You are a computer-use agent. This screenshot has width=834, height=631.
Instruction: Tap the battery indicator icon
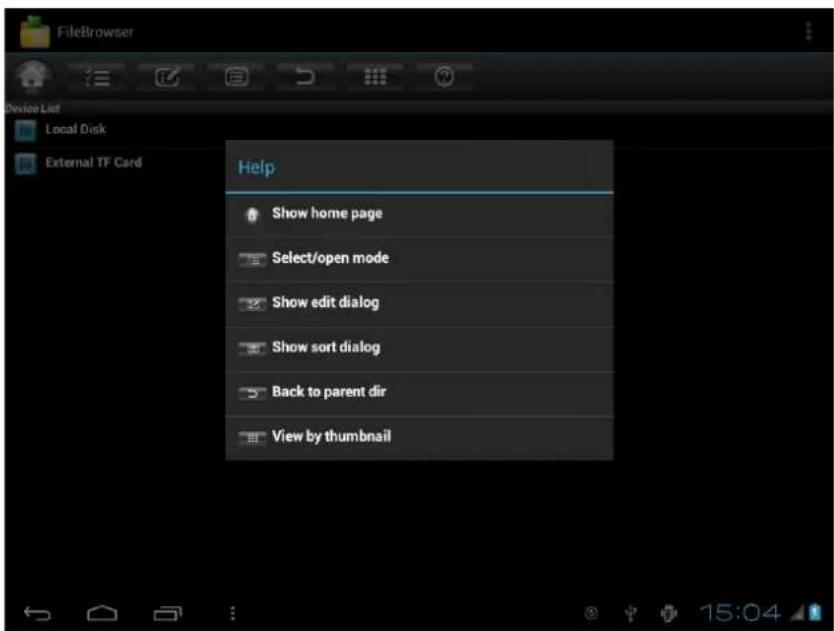[815, 612]
